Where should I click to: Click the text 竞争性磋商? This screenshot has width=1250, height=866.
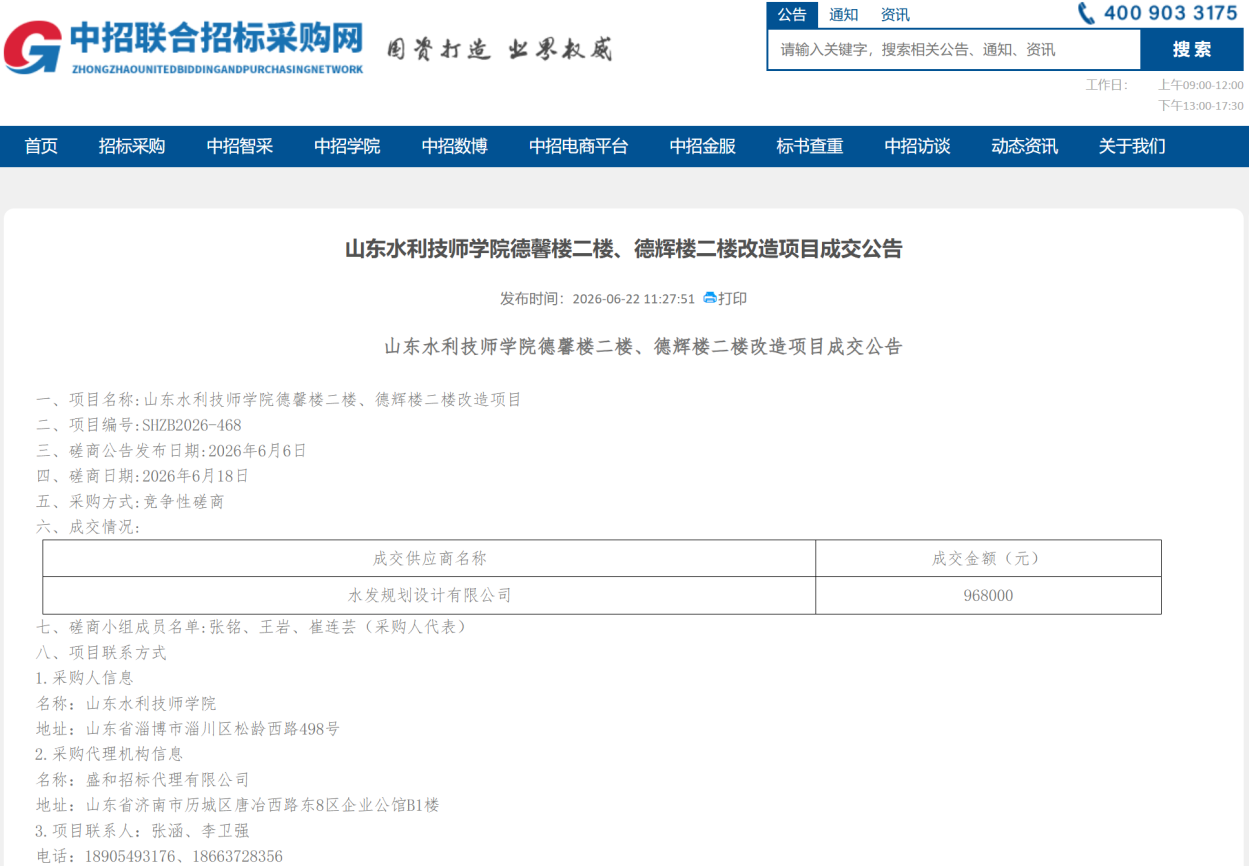point(183,502)
